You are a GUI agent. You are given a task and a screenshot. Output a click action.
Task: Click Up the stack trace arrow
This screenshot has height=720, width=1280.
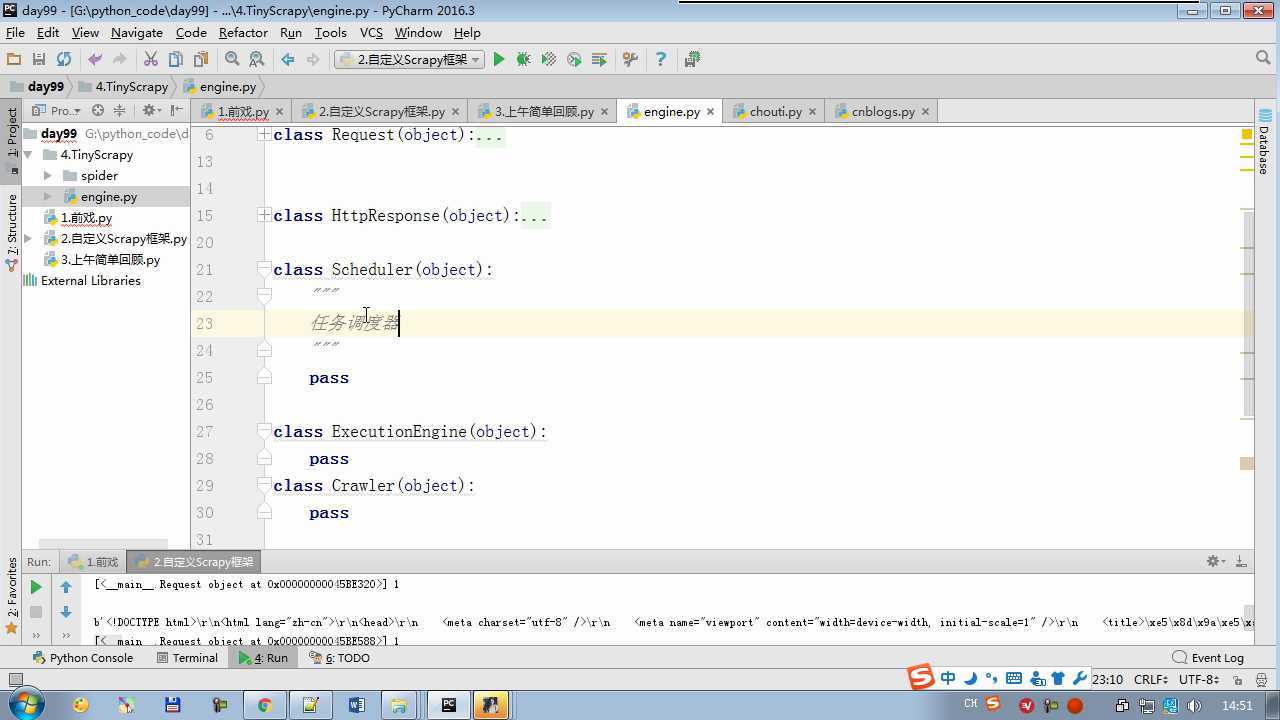66,587
